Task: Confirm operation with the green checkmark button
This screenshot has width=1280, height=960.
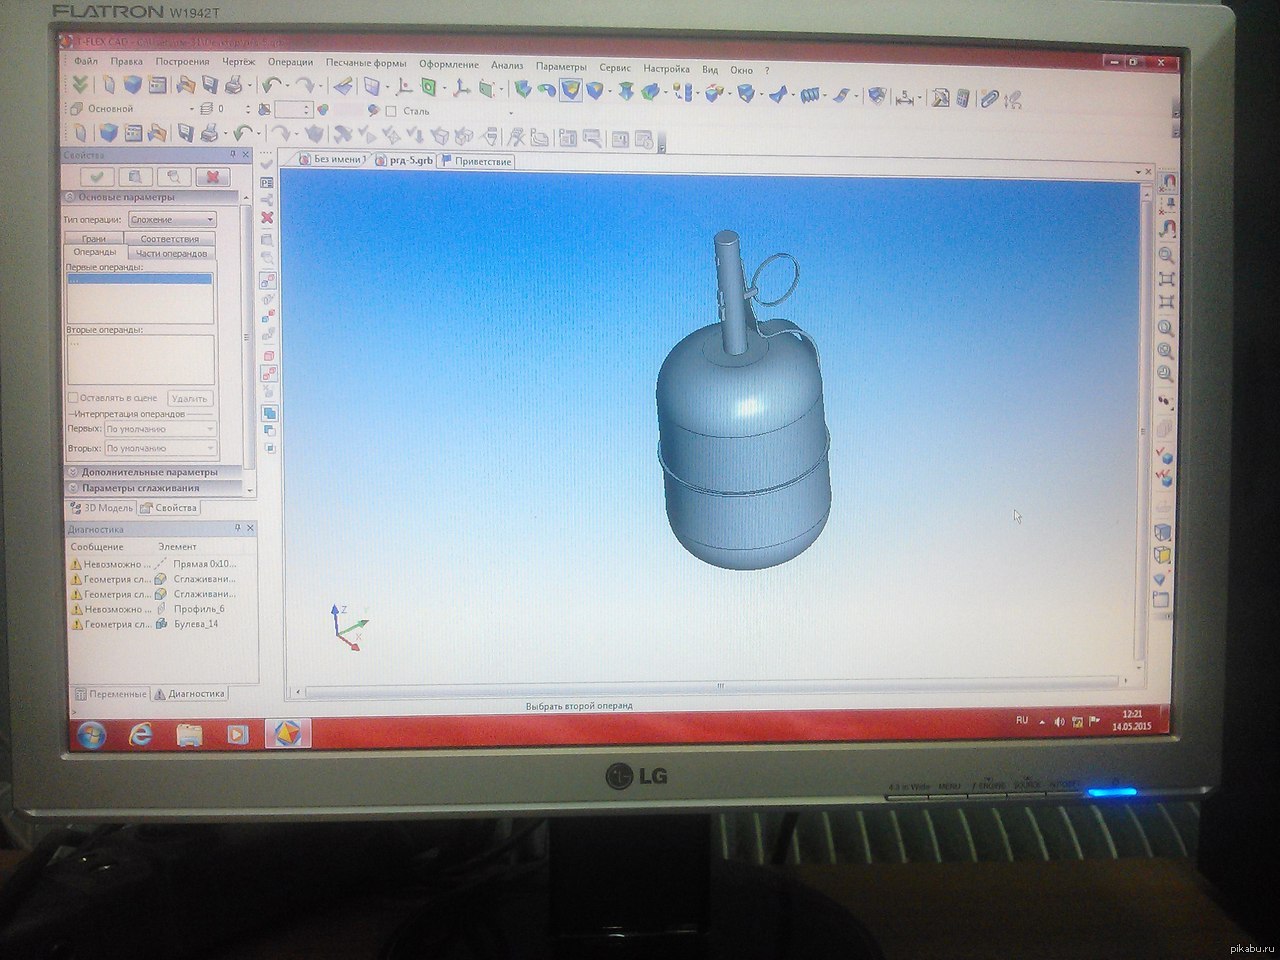Action: [96, 177]
